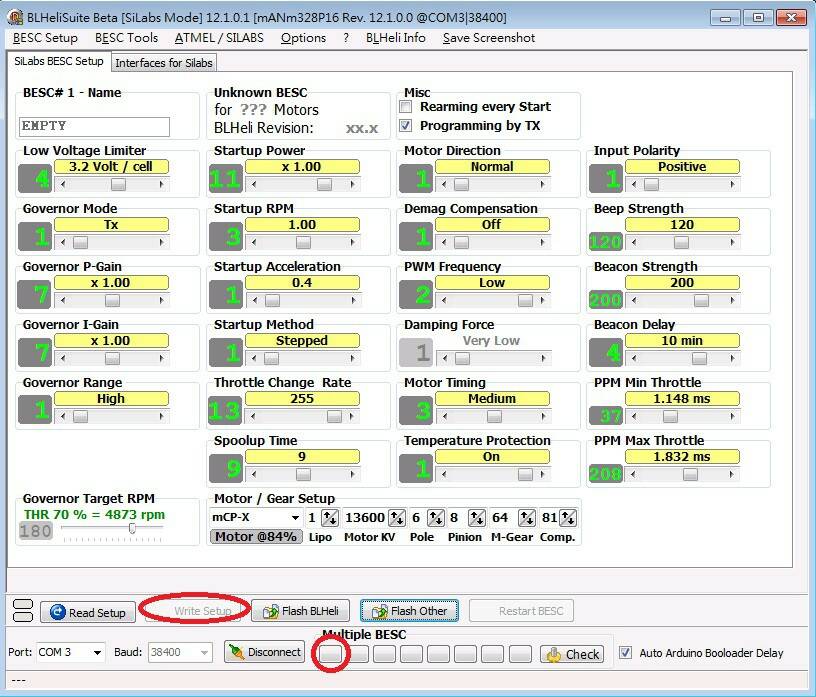Screen dimensions: 816x697
Task: Increase PPM Max Throttle with right arrow
Action: pyautogui.click(x=733, y=474)
